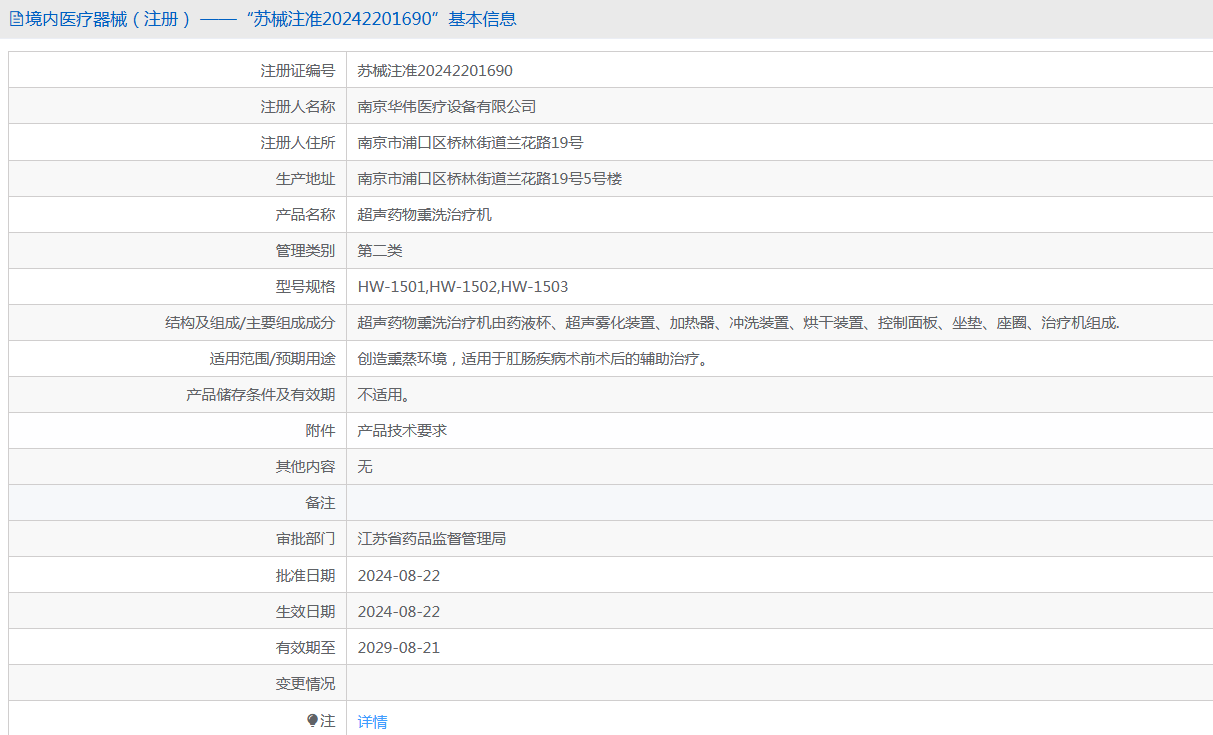The image size is (1213, 735).
Task: Click the 附件 label
Action: [320, 431]
